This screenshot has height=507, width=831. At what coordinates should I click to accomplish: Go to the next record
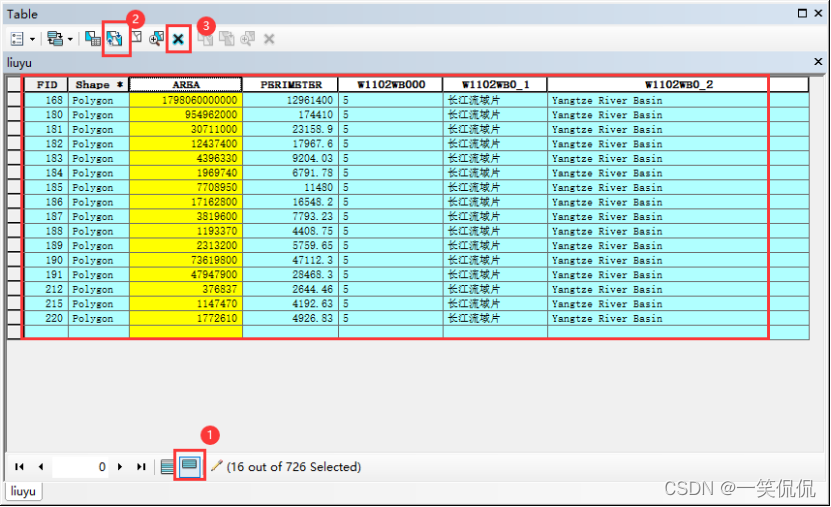120,466
